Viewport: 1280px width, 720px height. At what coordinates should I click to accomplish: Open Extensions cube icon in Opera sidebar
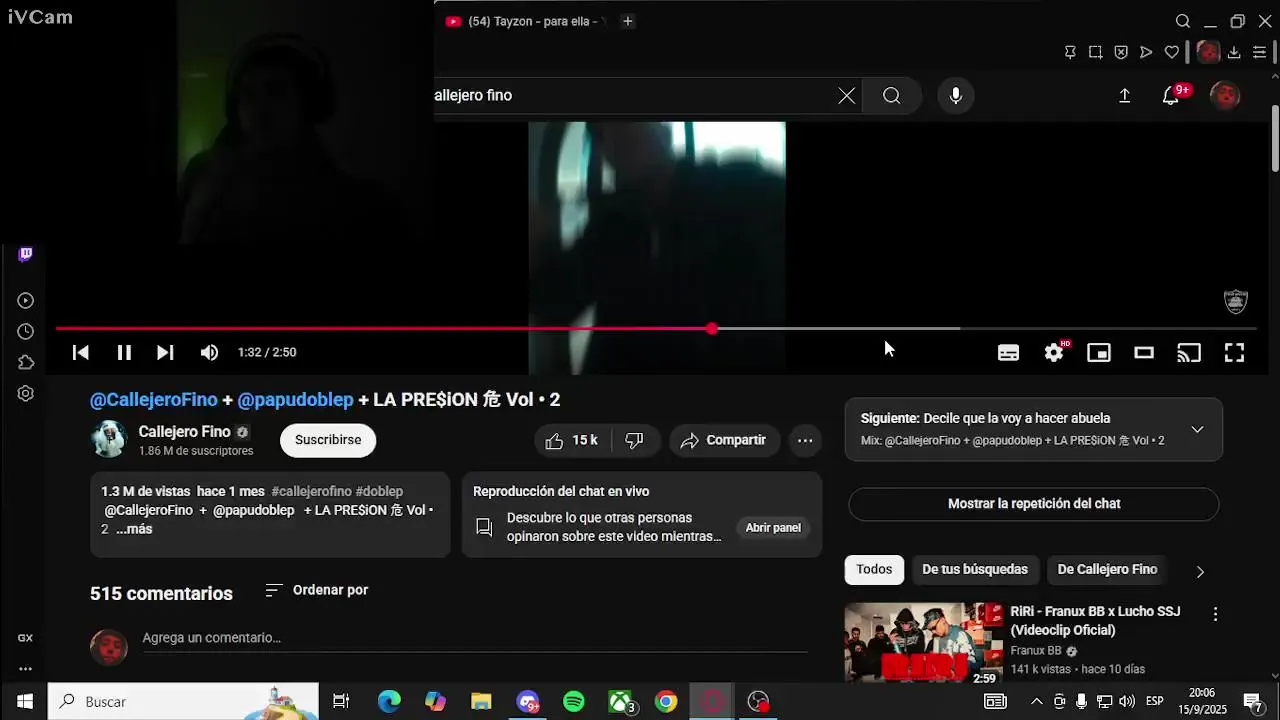click(26, 363)
